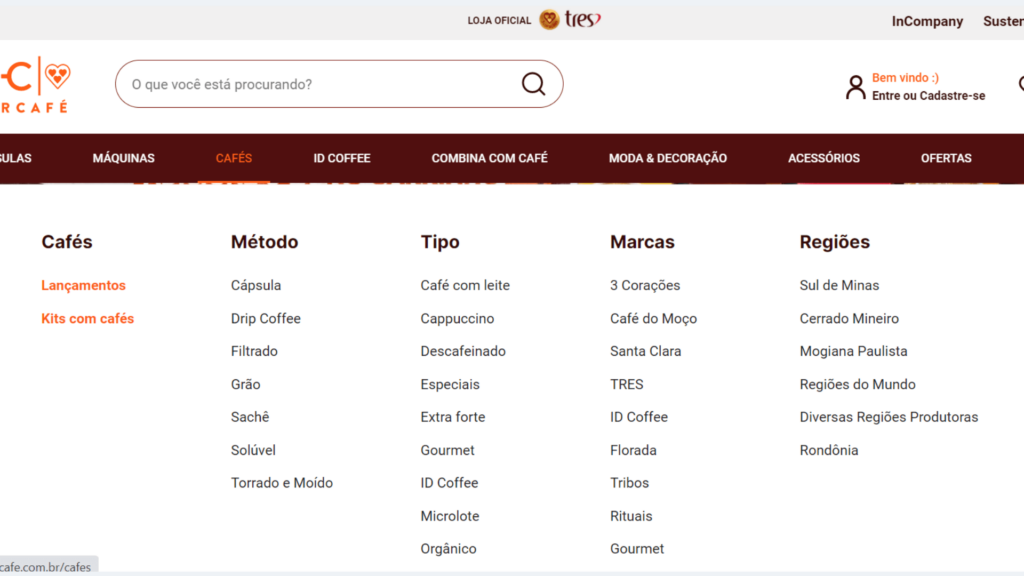Viewport: 1024px width, 576px height.
Task: Click the café heart logo in header
Action: tap(35, 84)
